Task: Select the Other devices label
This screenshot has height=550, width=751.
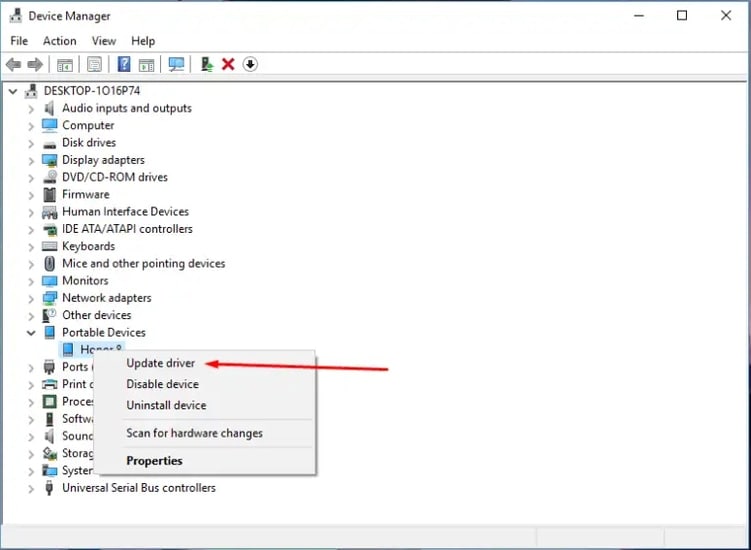Action: pos(97,315)
